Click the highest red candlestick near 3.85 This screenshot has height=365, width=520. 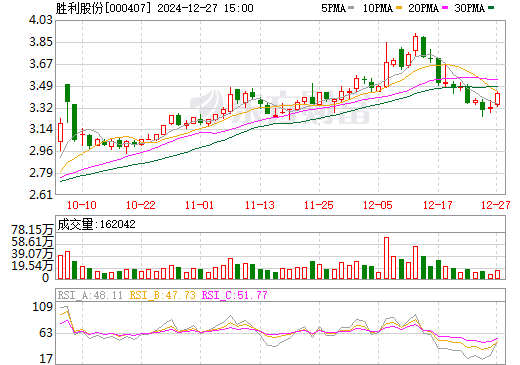click(415, 44)
